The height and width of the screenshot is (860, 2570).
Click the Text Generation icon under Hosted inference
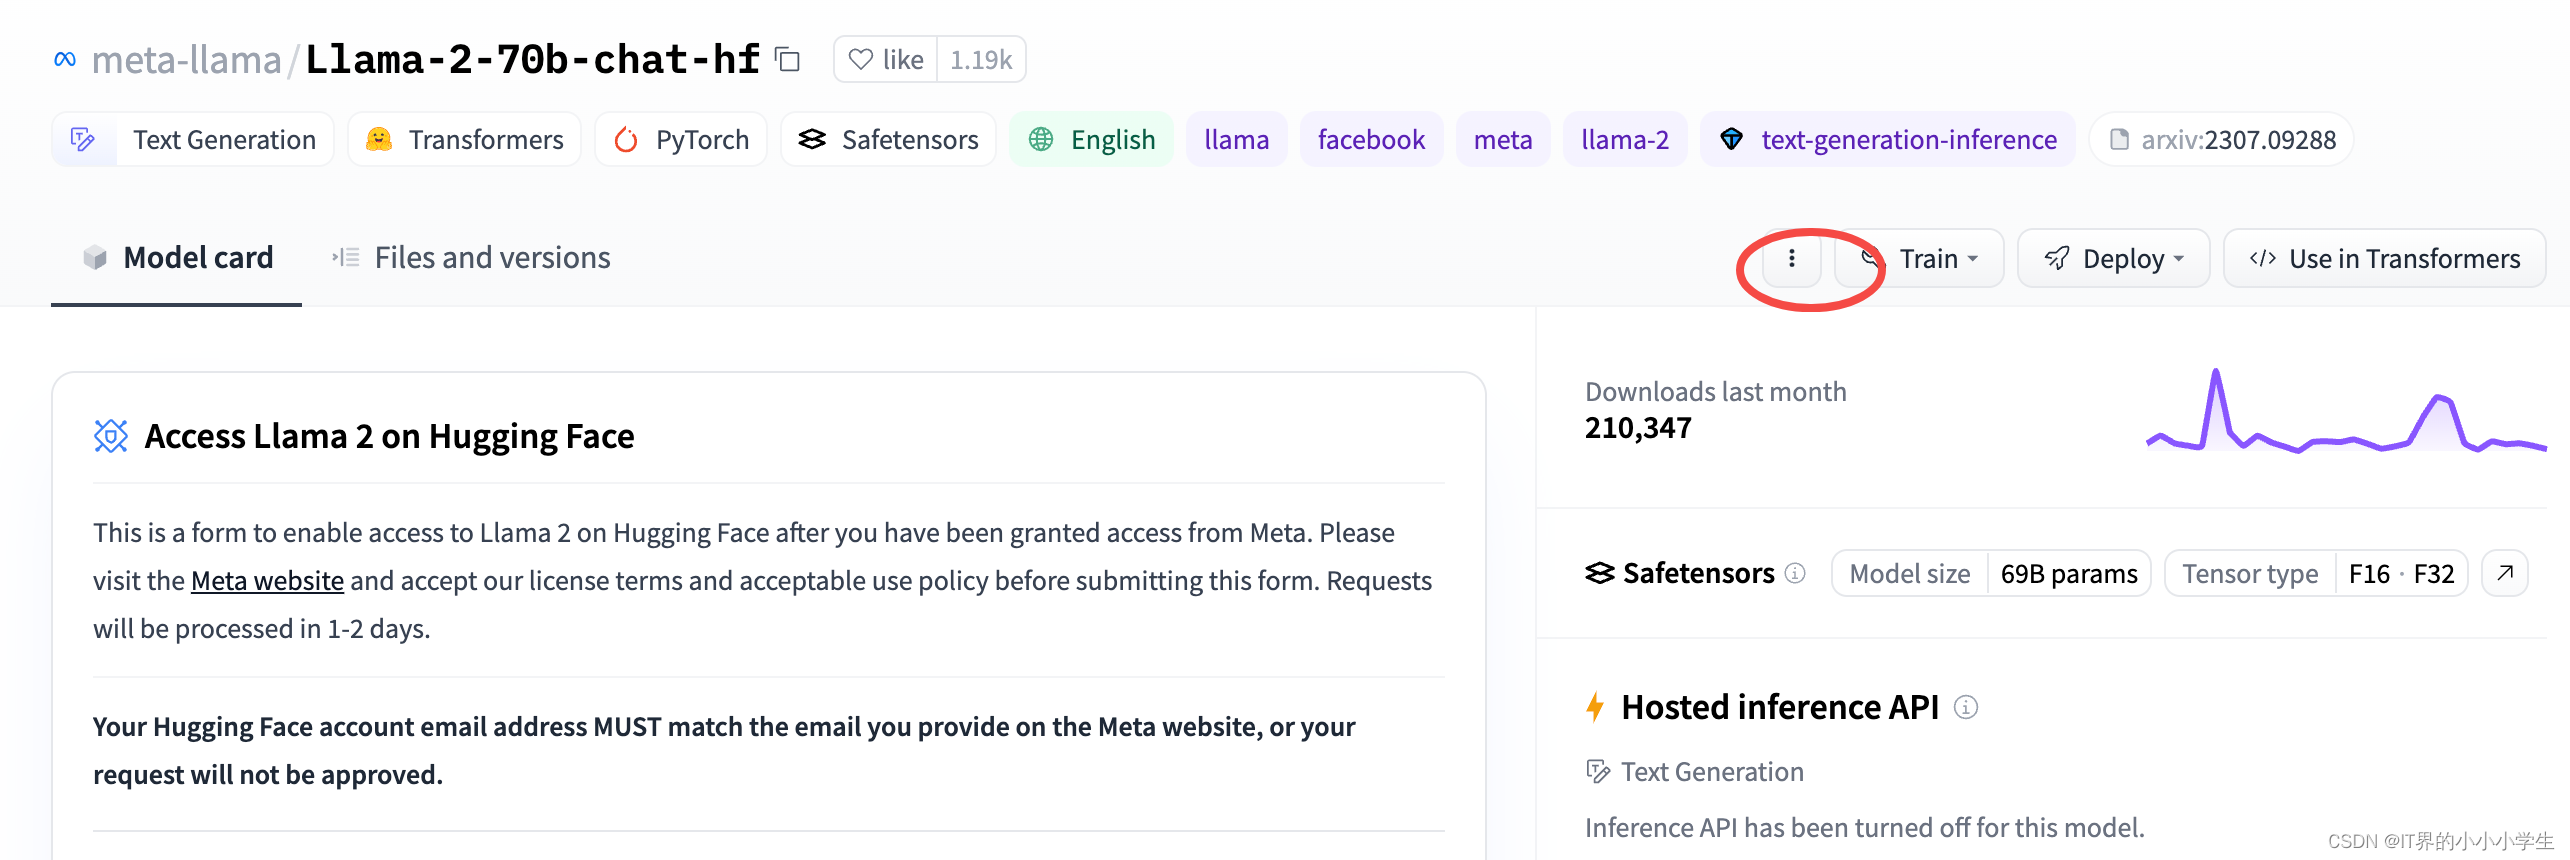[x=1598, y=772]
